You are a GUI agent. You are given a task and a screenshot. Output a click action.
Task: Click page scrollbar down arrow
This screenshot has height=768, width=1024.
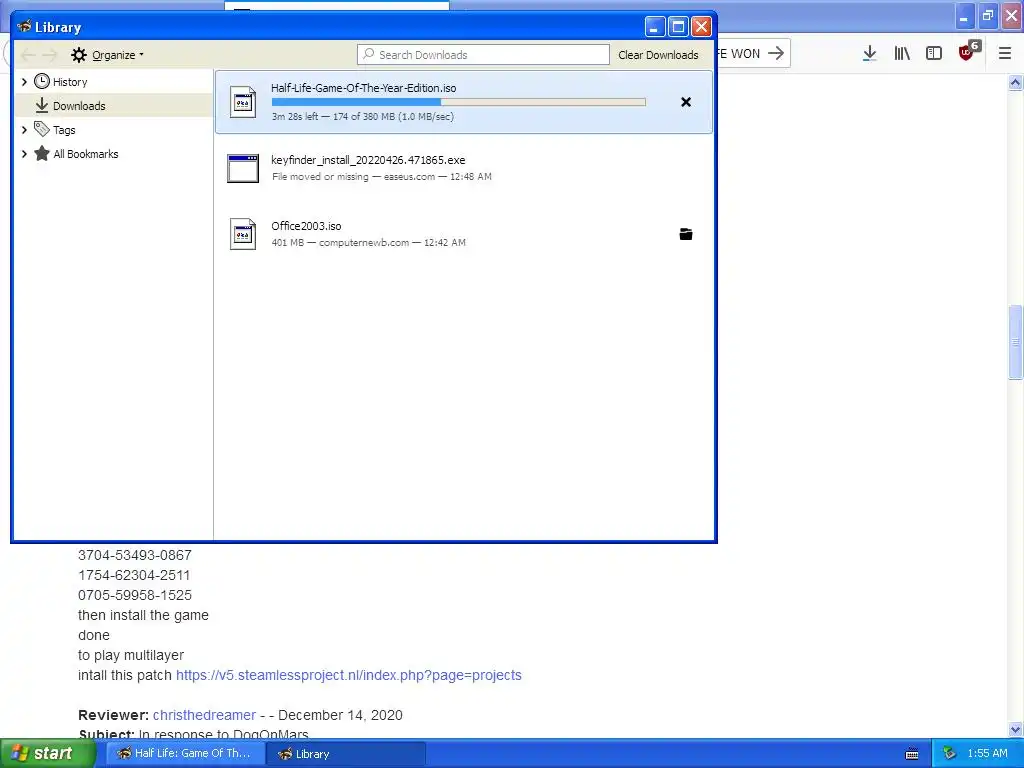click(x=1015, y=729)
